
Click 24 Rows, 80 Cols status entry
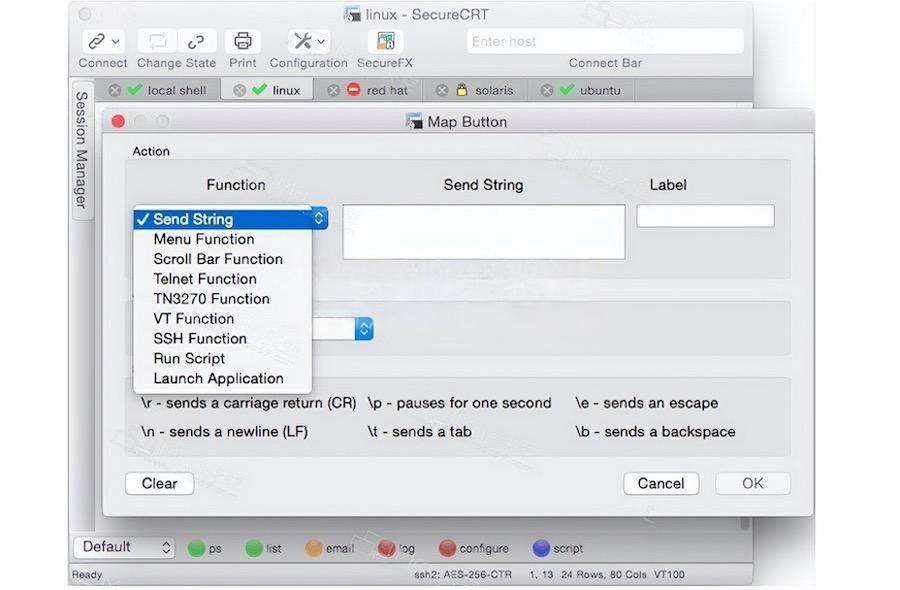point(604,575)
